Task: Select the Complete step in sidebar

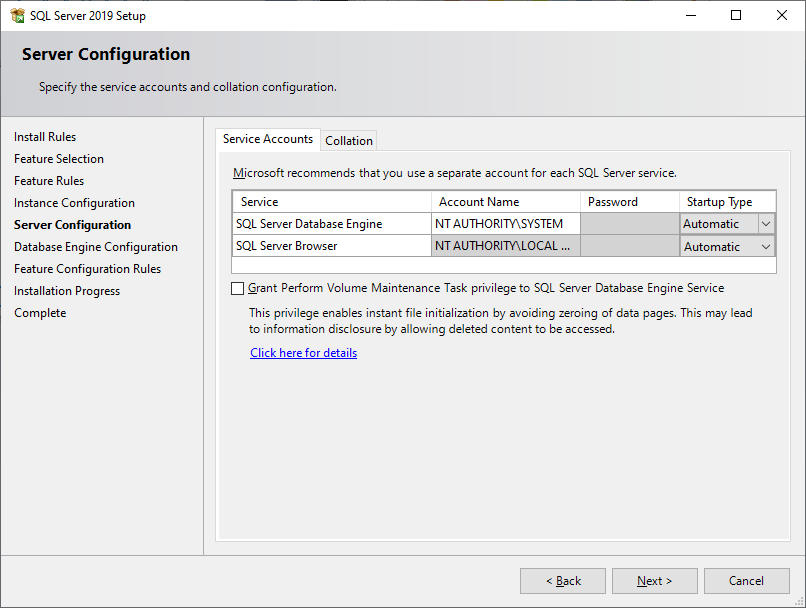Action: (40, 312)
